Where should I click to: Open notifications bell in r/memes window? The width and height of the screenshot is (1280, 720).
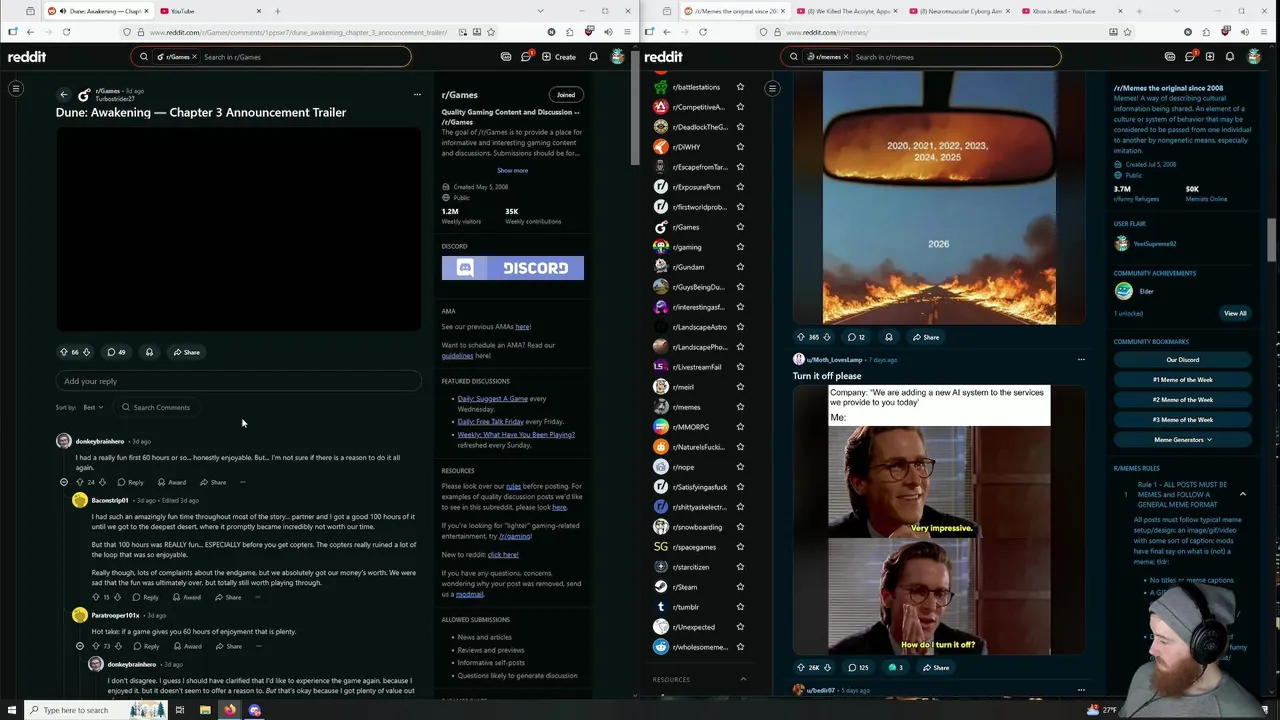tap(1230, 57)
